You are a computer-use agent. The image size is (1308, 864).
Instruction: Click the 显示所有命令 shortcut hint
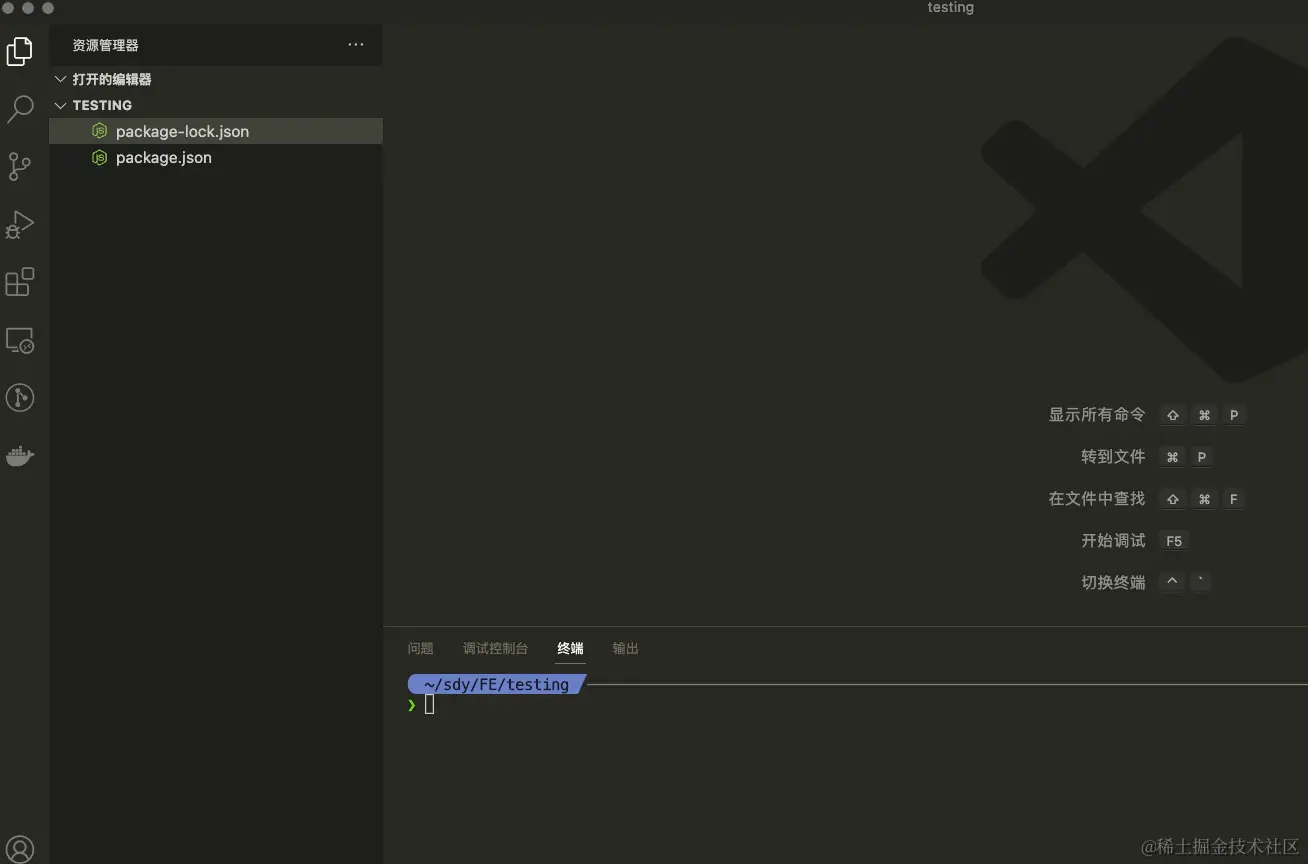(x=1097, y=414)
